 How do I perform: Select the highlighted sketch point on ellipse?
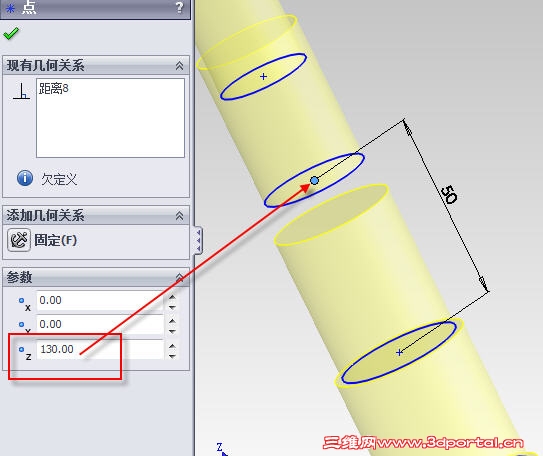point(314,180)
